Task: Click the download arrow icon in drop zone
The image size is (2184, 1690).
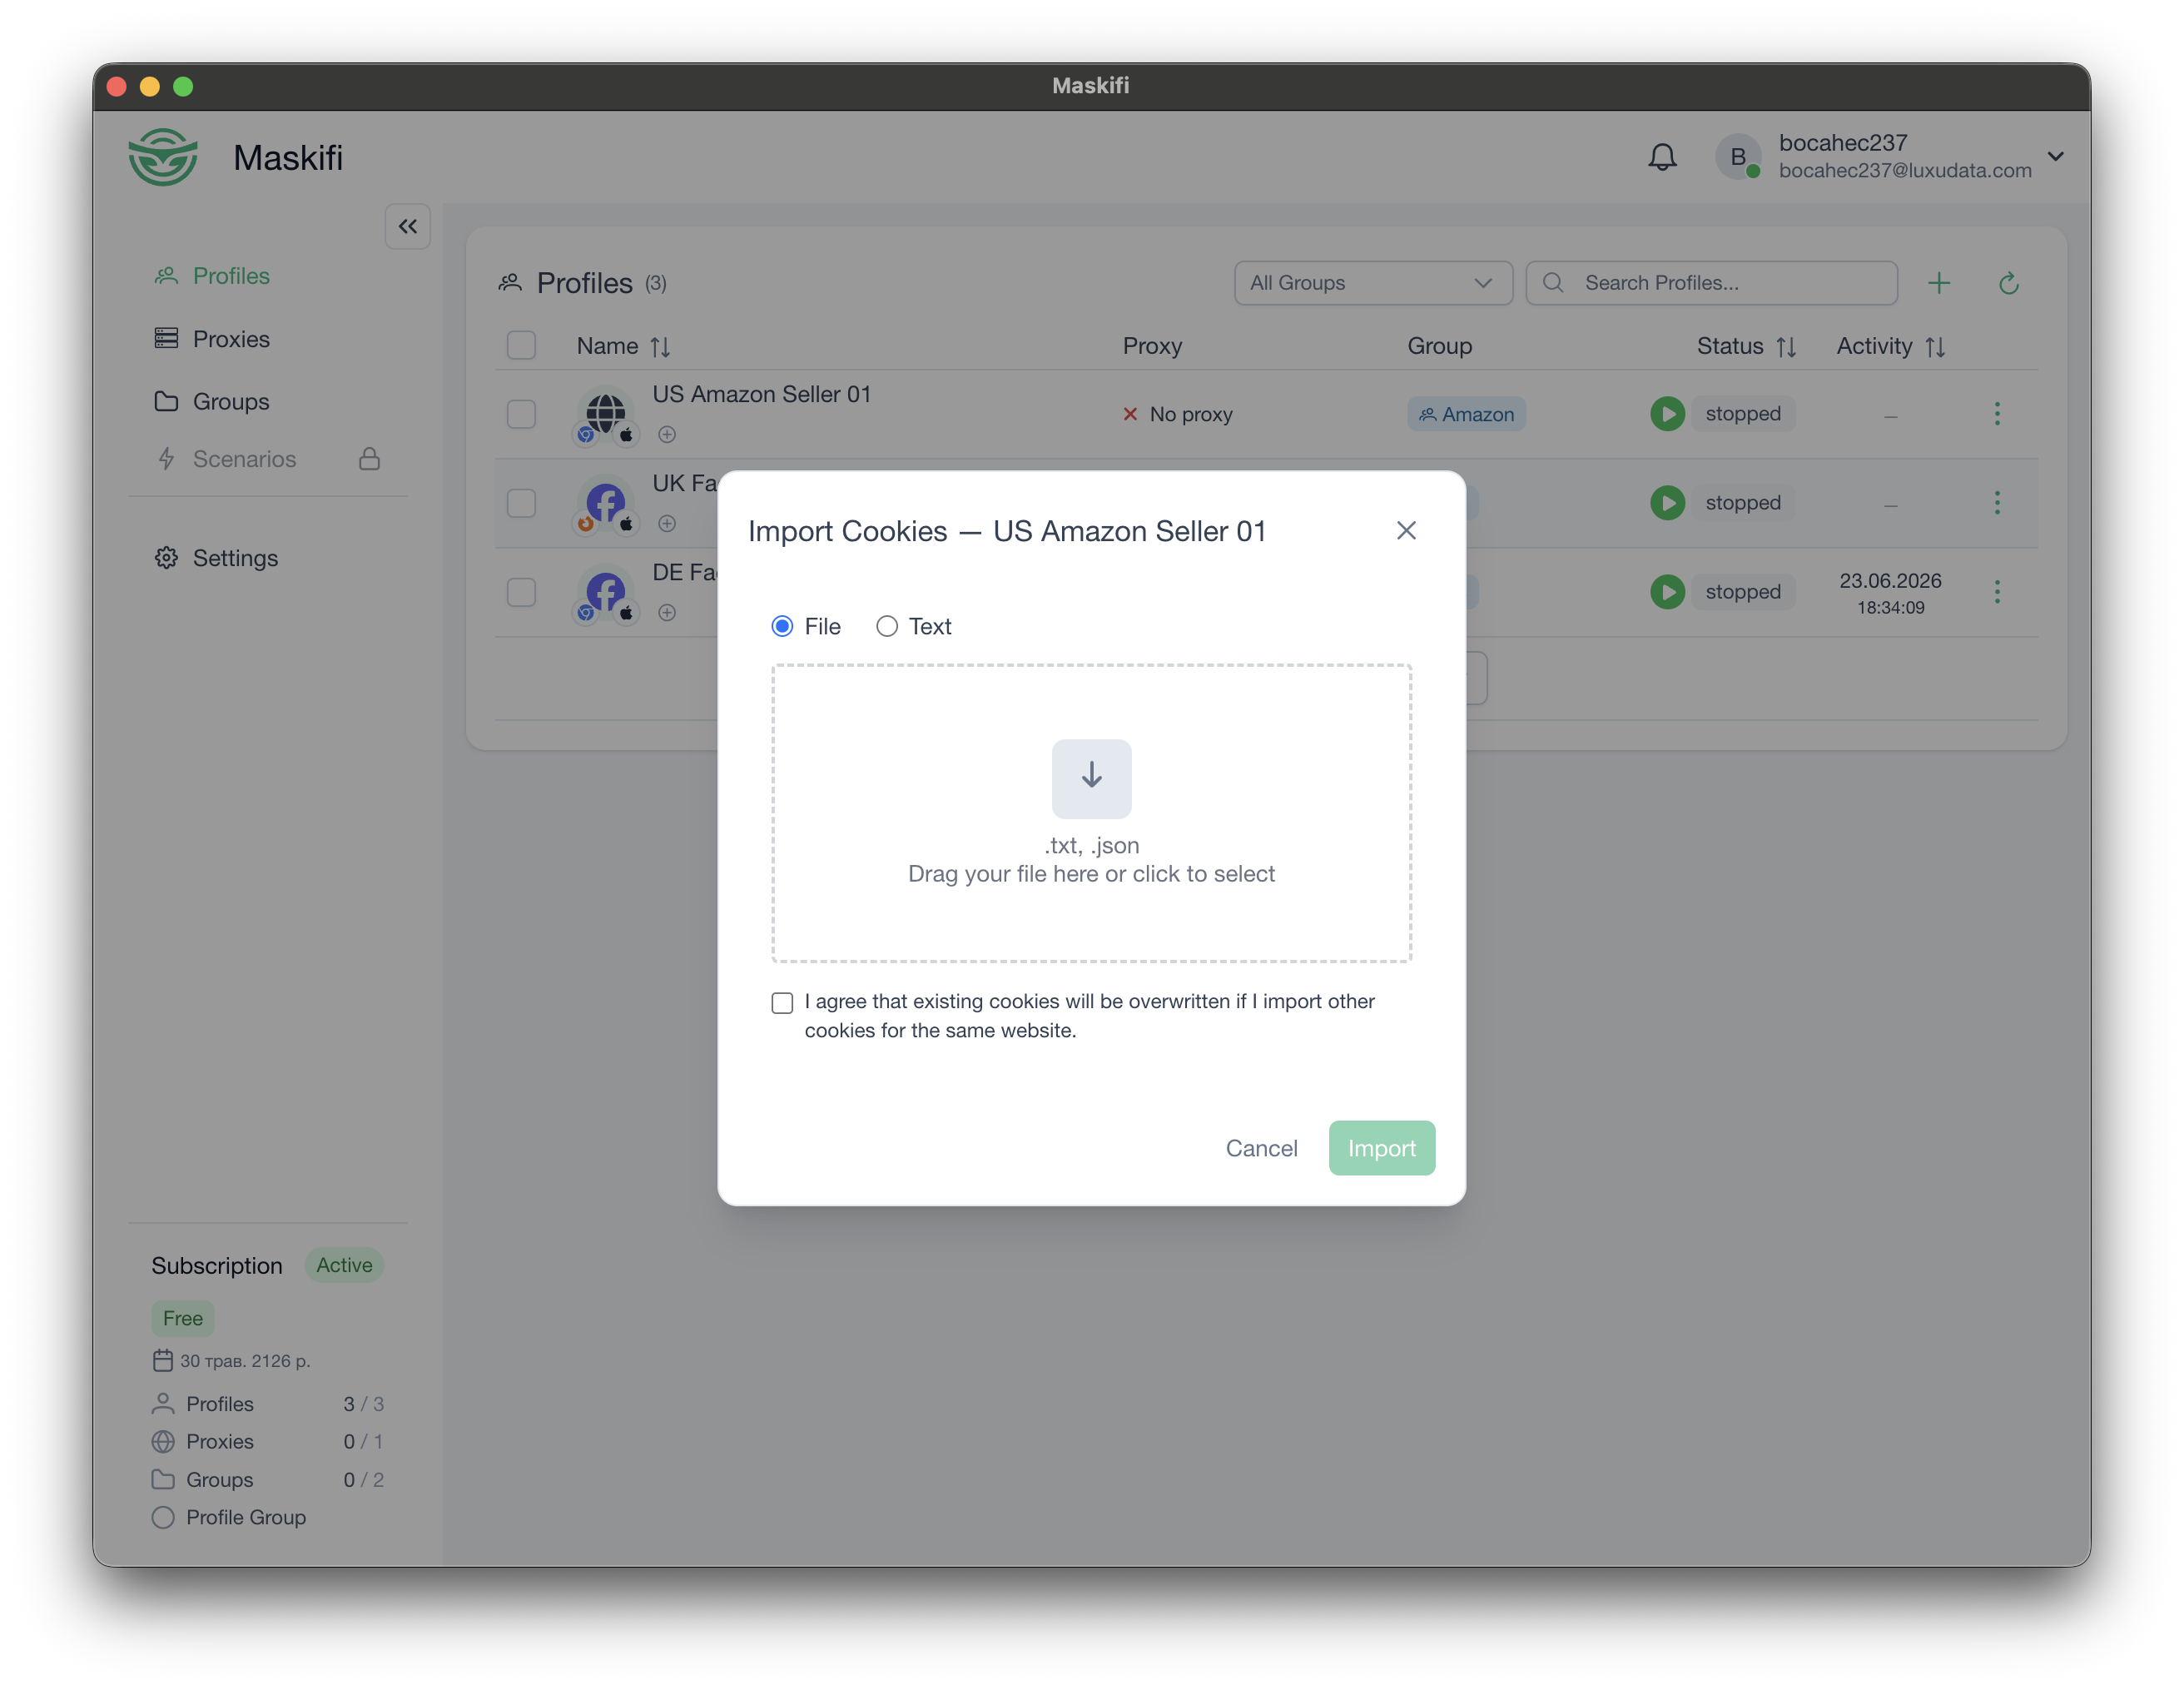Action: point(1091,778)
